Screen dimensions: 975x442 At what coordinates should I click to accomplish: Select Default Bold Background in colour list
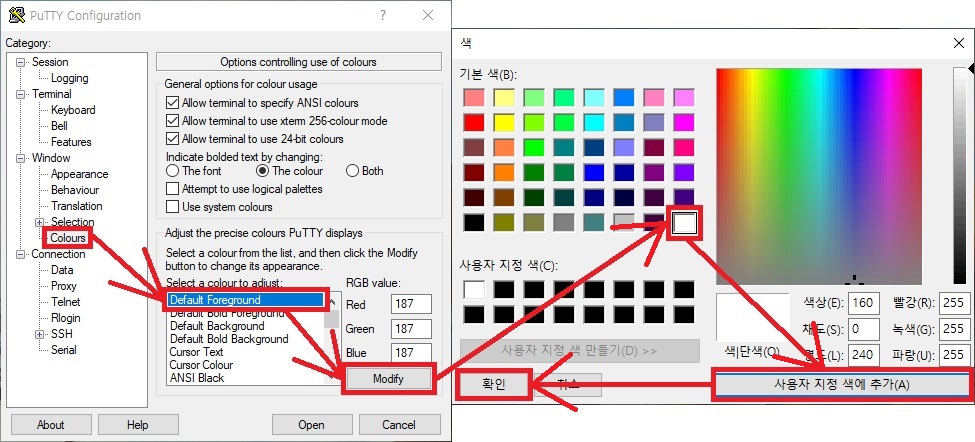click(229, 339)
